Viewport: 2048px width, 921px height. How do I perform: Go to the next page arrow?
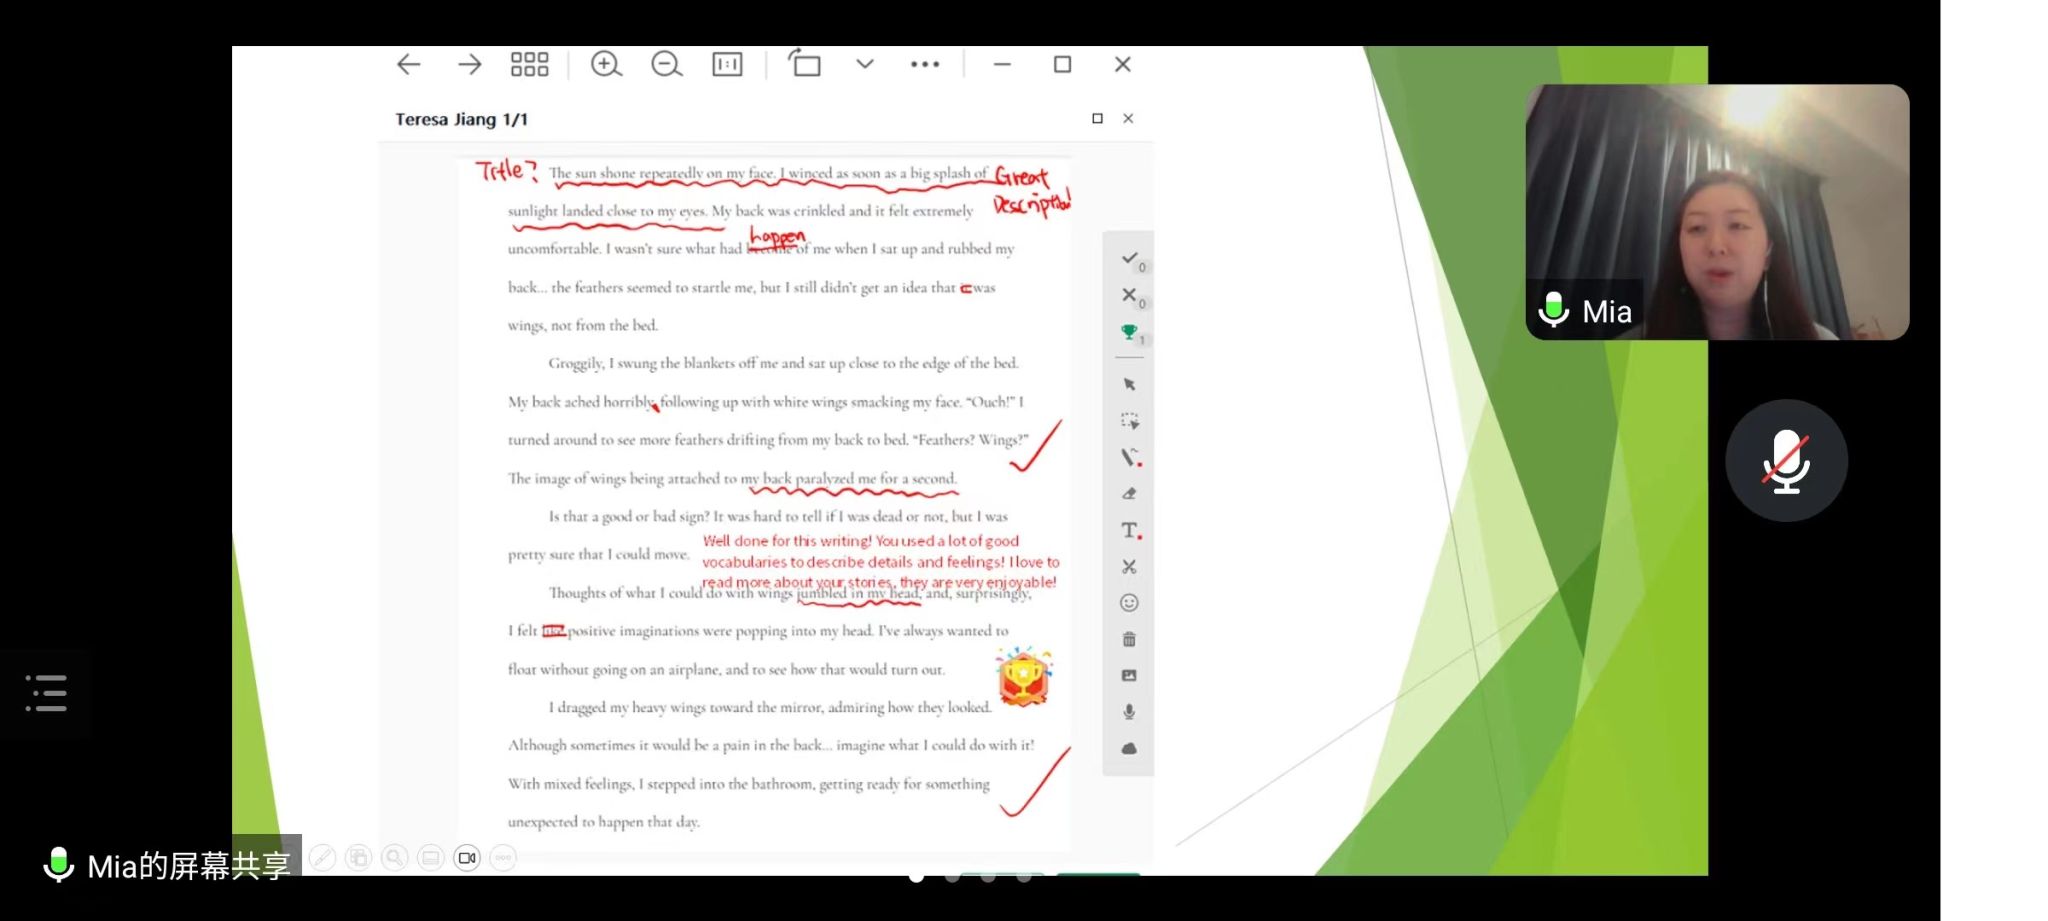click(469, 65)
